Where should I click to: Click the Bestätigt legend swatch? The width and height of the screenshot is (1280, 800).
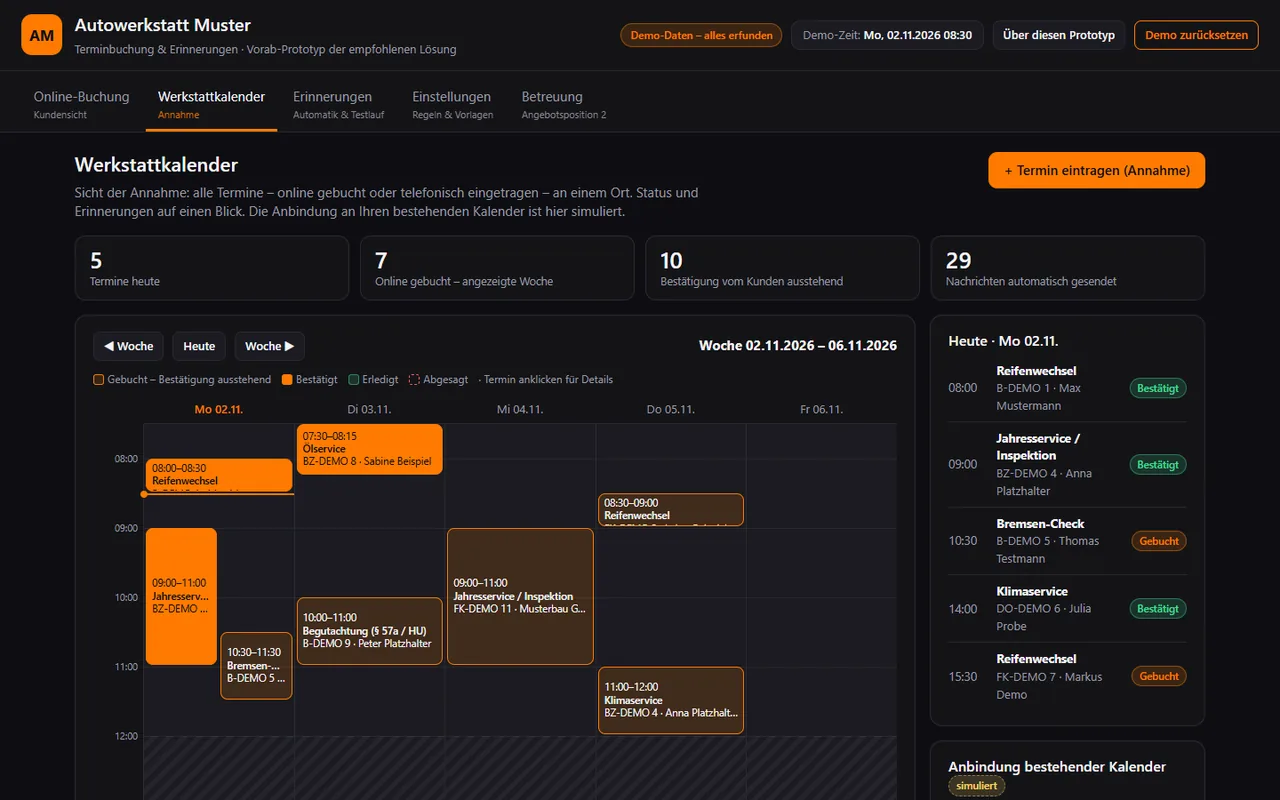click(x=287, y=380)
